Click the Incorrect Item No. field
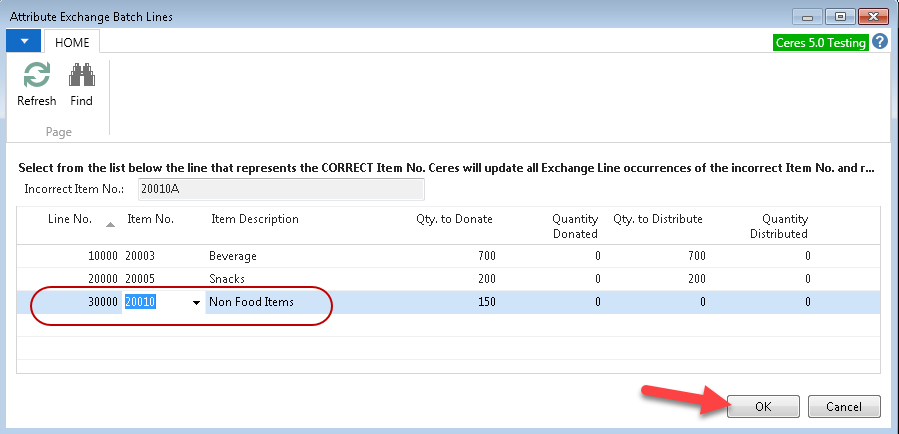The height and width of the screenshot is (434, 899). coord(271,190)
